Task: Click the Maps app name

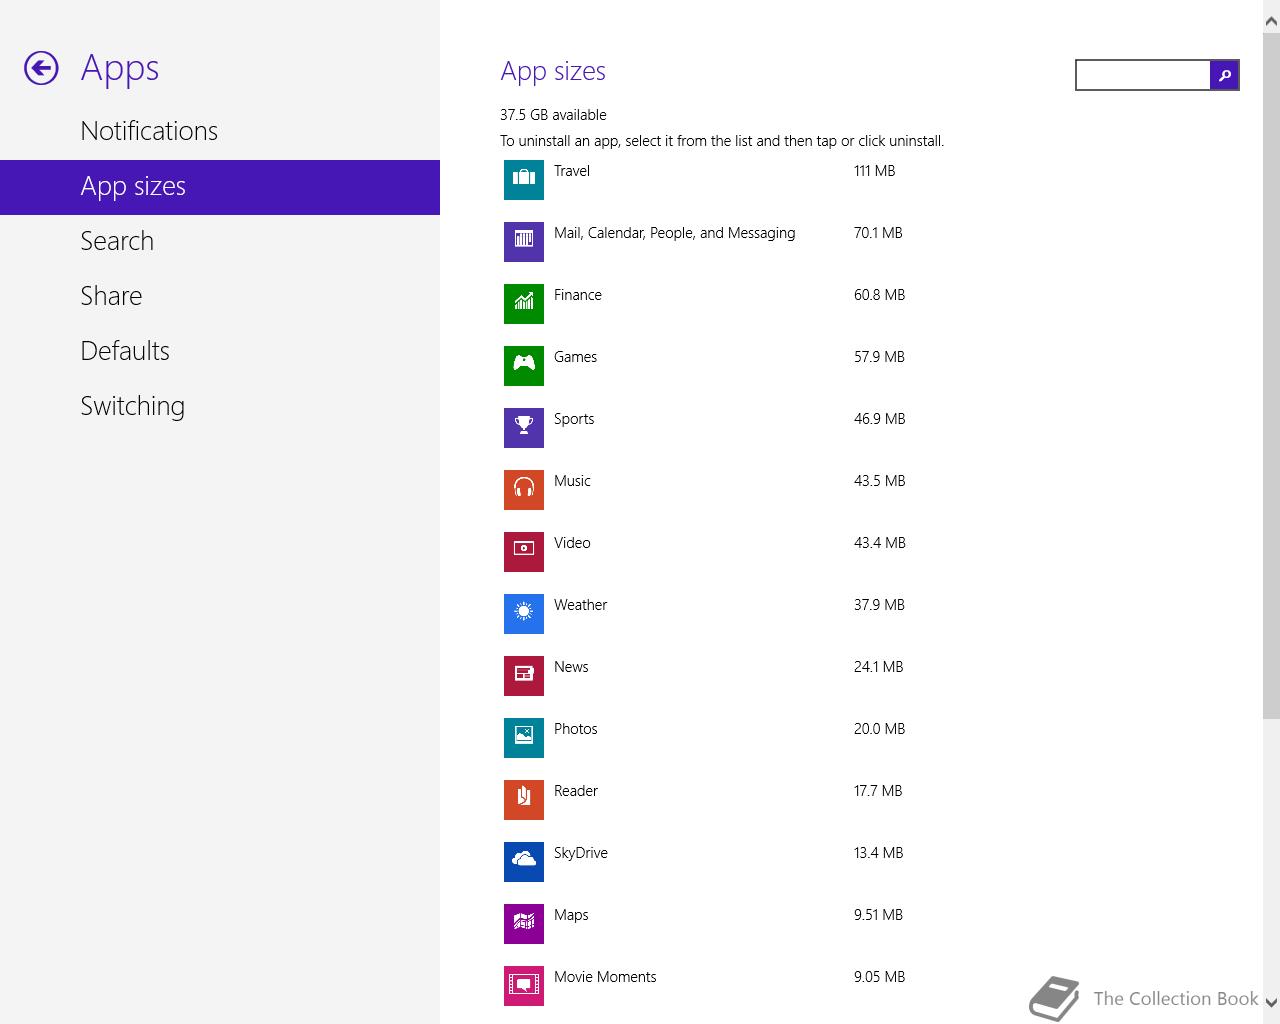Action: [571, 915]
